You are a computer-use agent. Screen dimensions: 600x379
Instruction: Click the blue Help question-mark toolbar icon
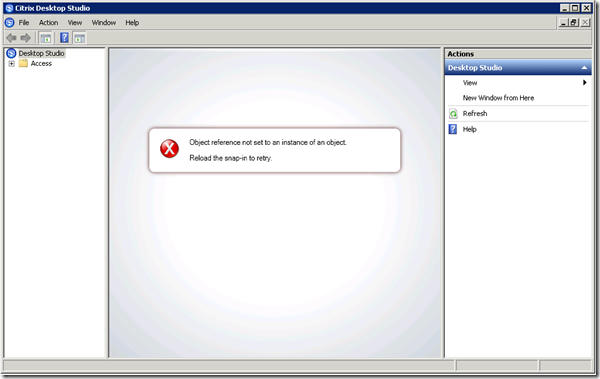coord(65,38)
